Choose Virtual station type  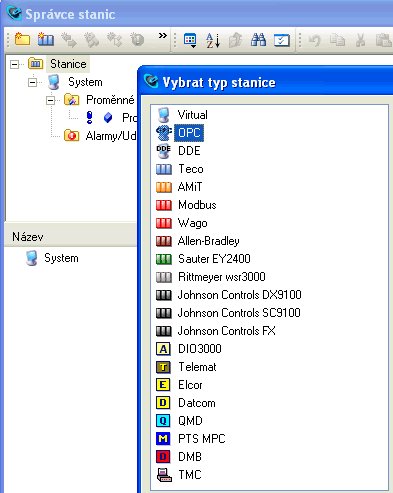click(192, 115)
